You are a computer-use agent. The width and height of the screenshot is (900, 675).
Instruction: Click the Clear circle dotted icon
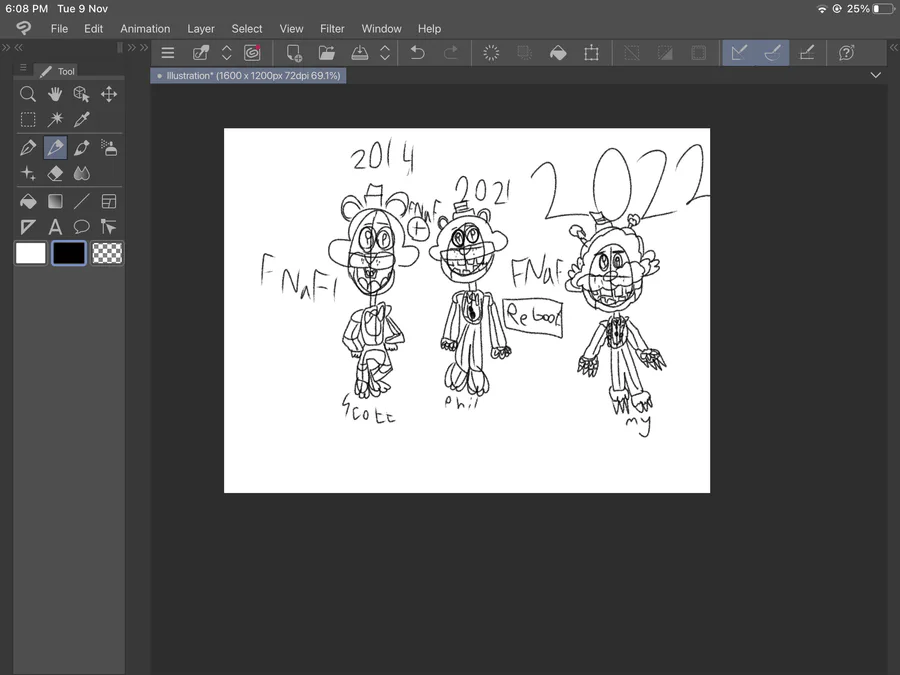click(x=491, y=53)
